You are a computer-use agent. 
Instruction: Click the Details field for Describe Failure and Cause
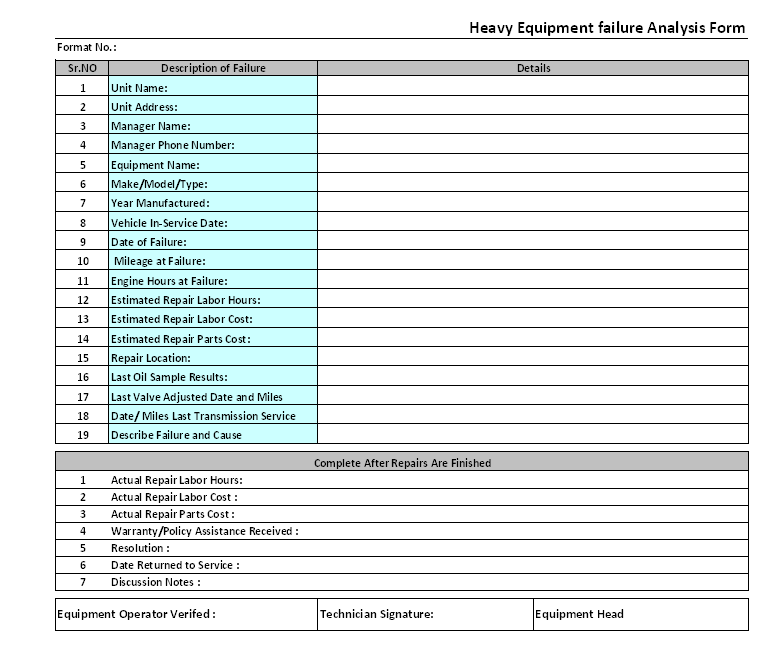(533, 434)
